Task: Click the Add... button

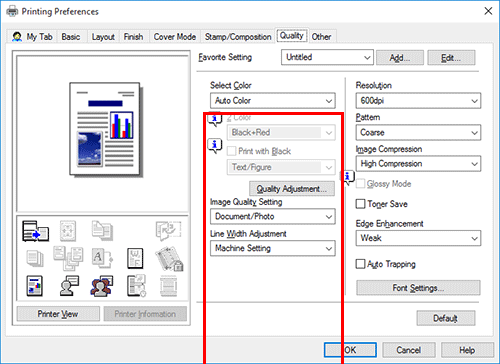Action: [x=400, y=58]
